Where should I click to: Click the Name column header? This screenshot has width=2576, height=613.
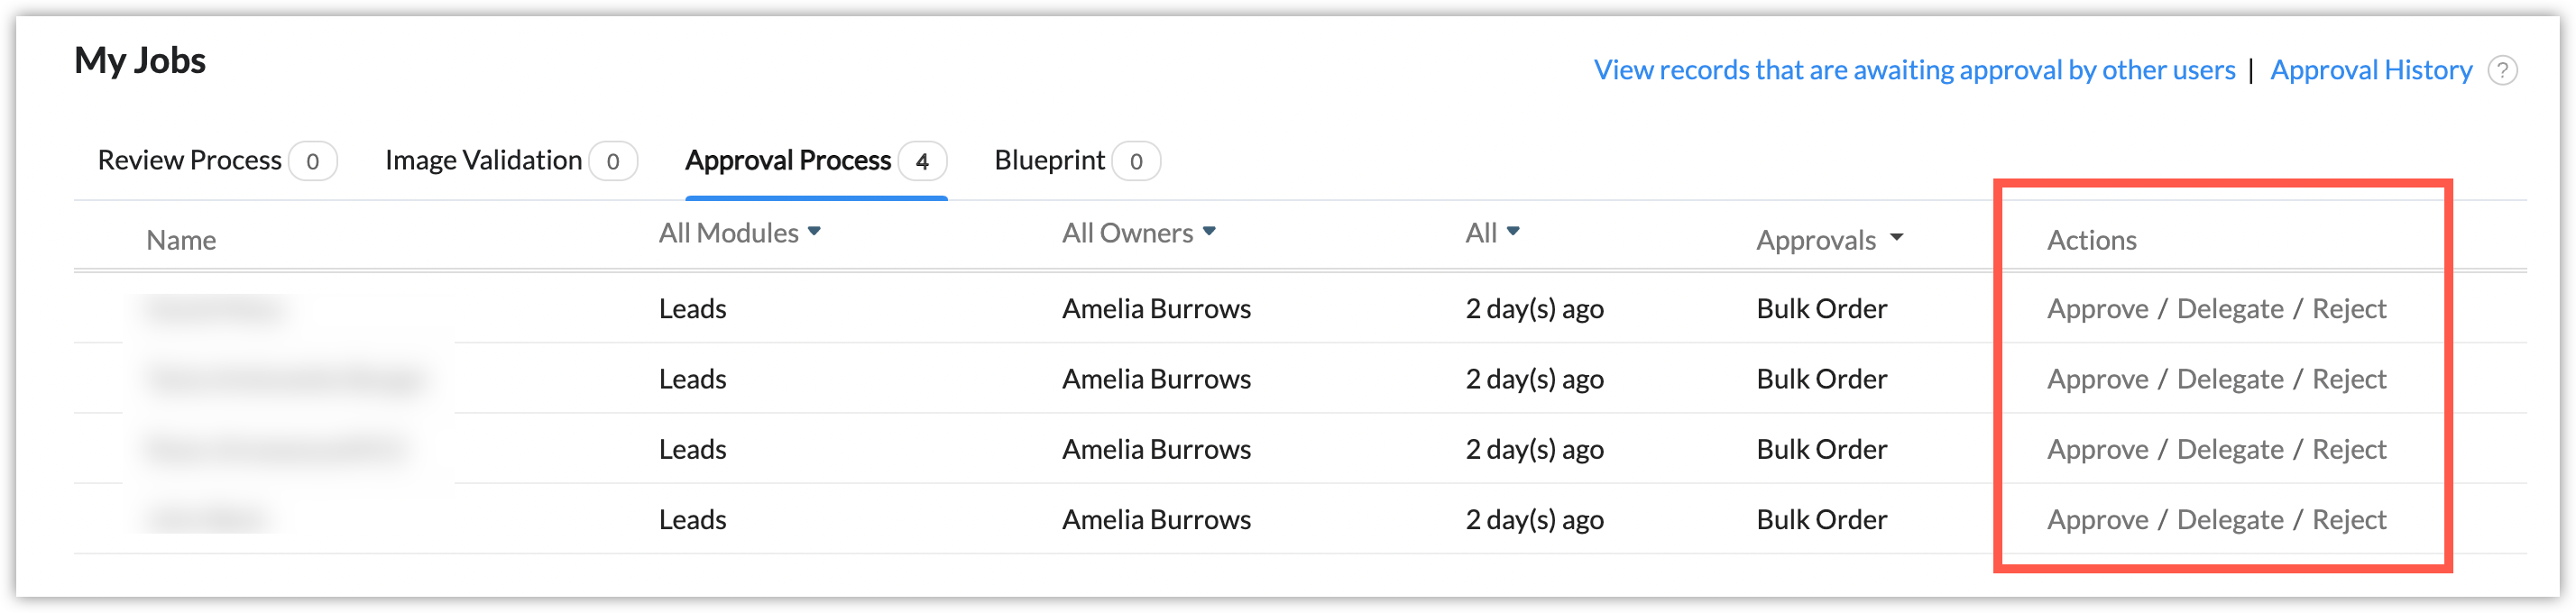(x=181, y=240)
